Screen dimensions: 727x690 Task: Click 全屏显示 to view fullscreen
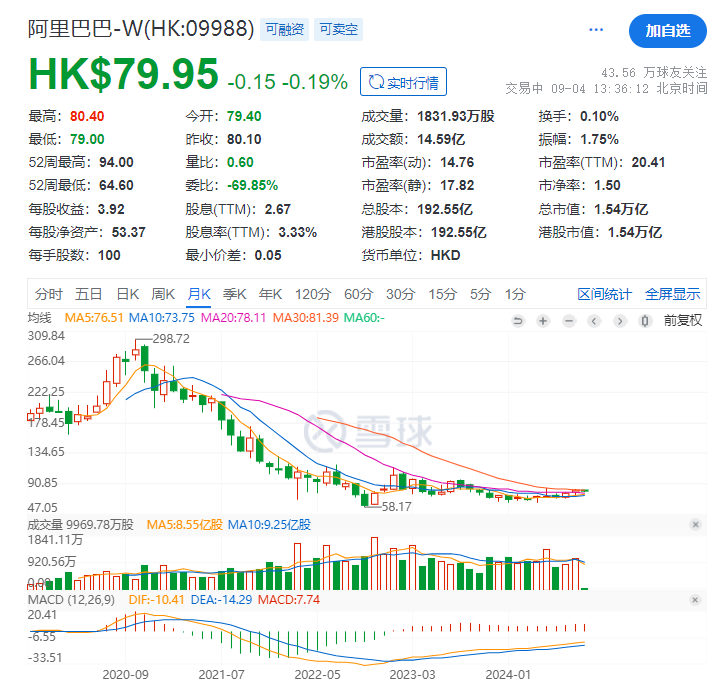pos(672,294)
